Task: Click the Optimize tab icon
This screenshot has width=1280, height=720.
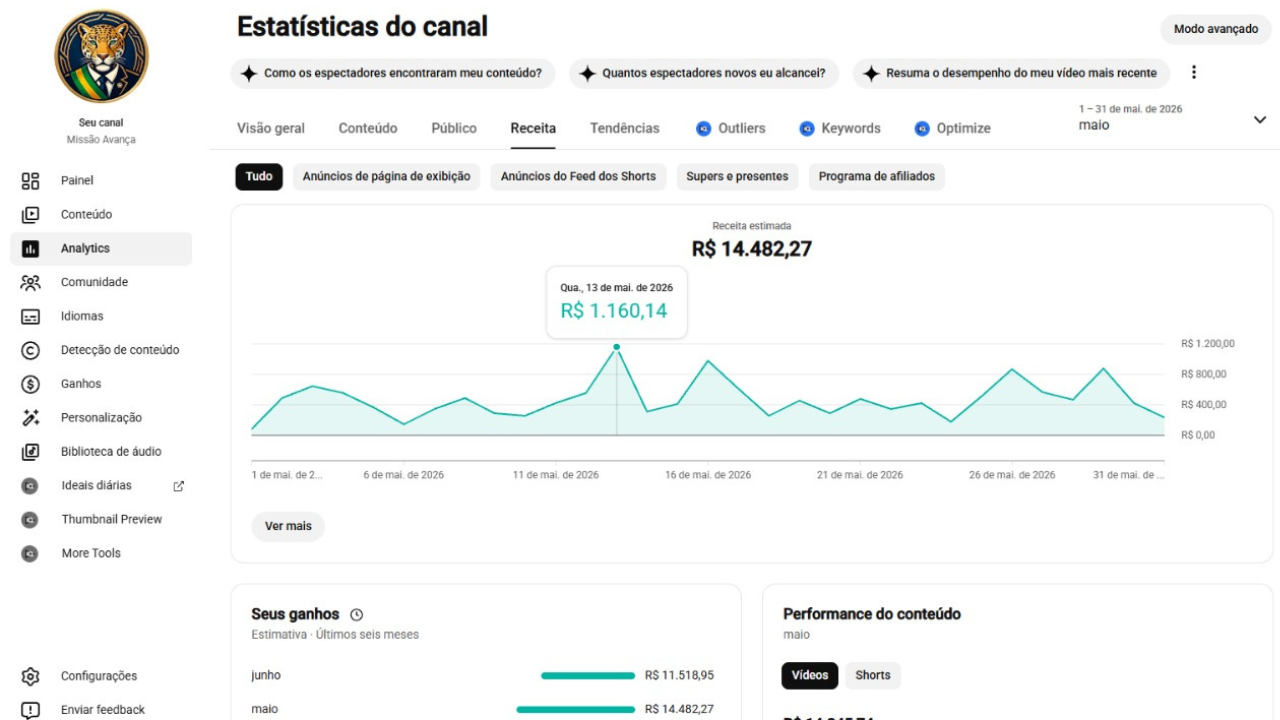Action: [x=922, y=129]
